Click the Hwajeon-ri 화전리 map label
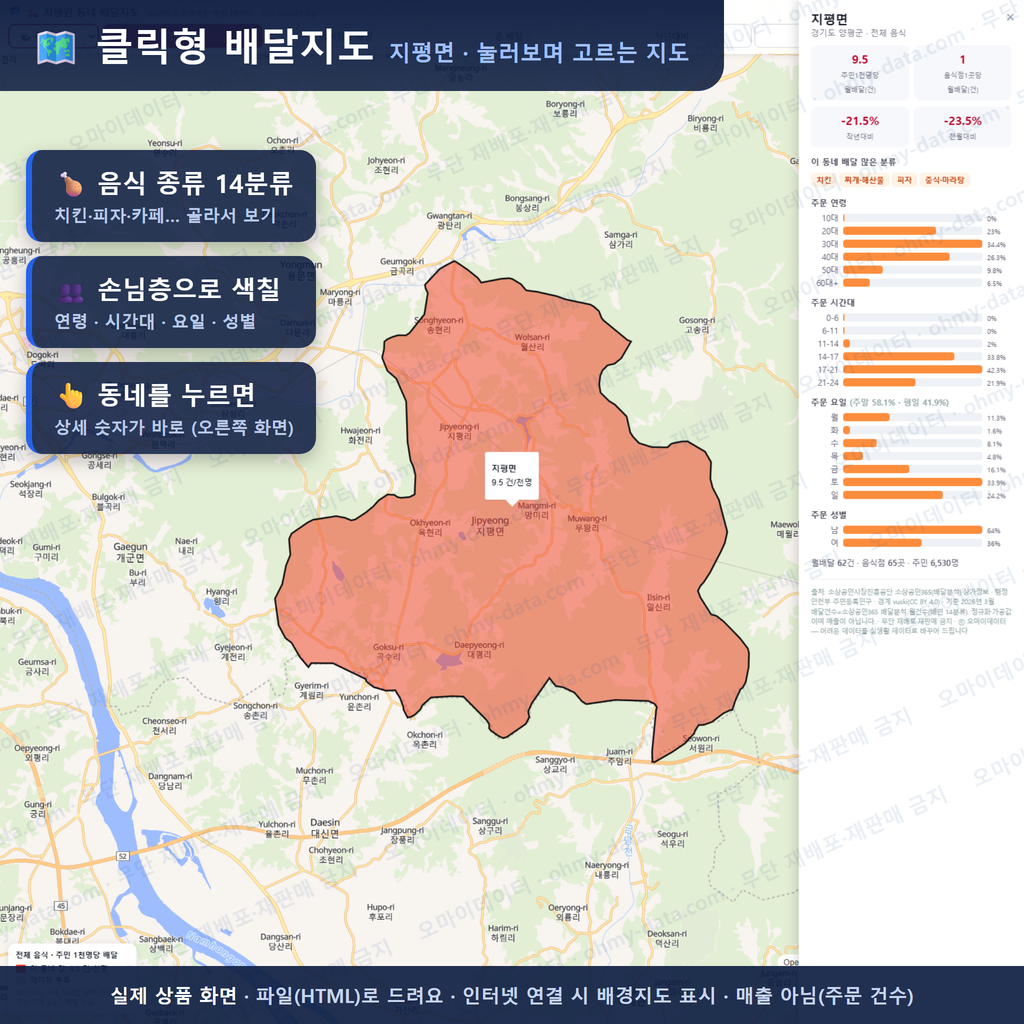The width and height of the screenshot is (1024, 1024). [x=360, y=436]
